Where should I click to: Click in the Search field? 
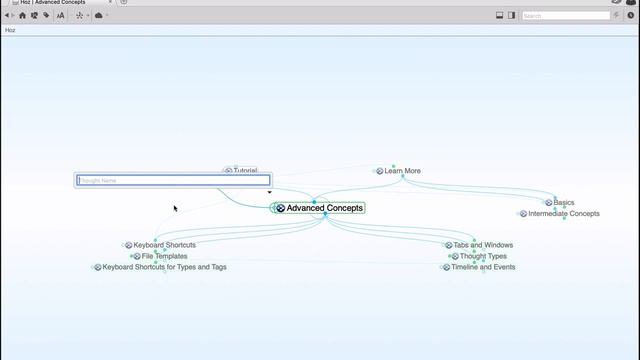(x=566, y=16)
